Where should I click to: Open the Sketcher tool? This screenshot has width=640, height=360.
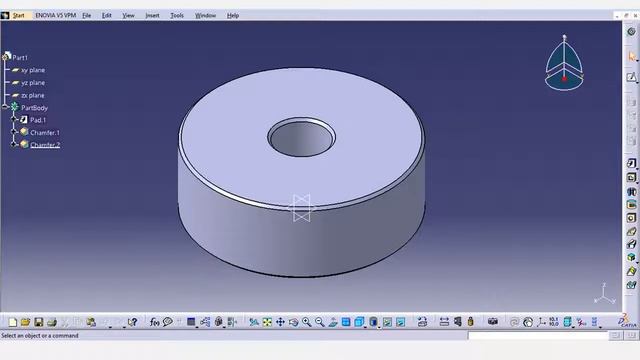click(x=631, y=77)
